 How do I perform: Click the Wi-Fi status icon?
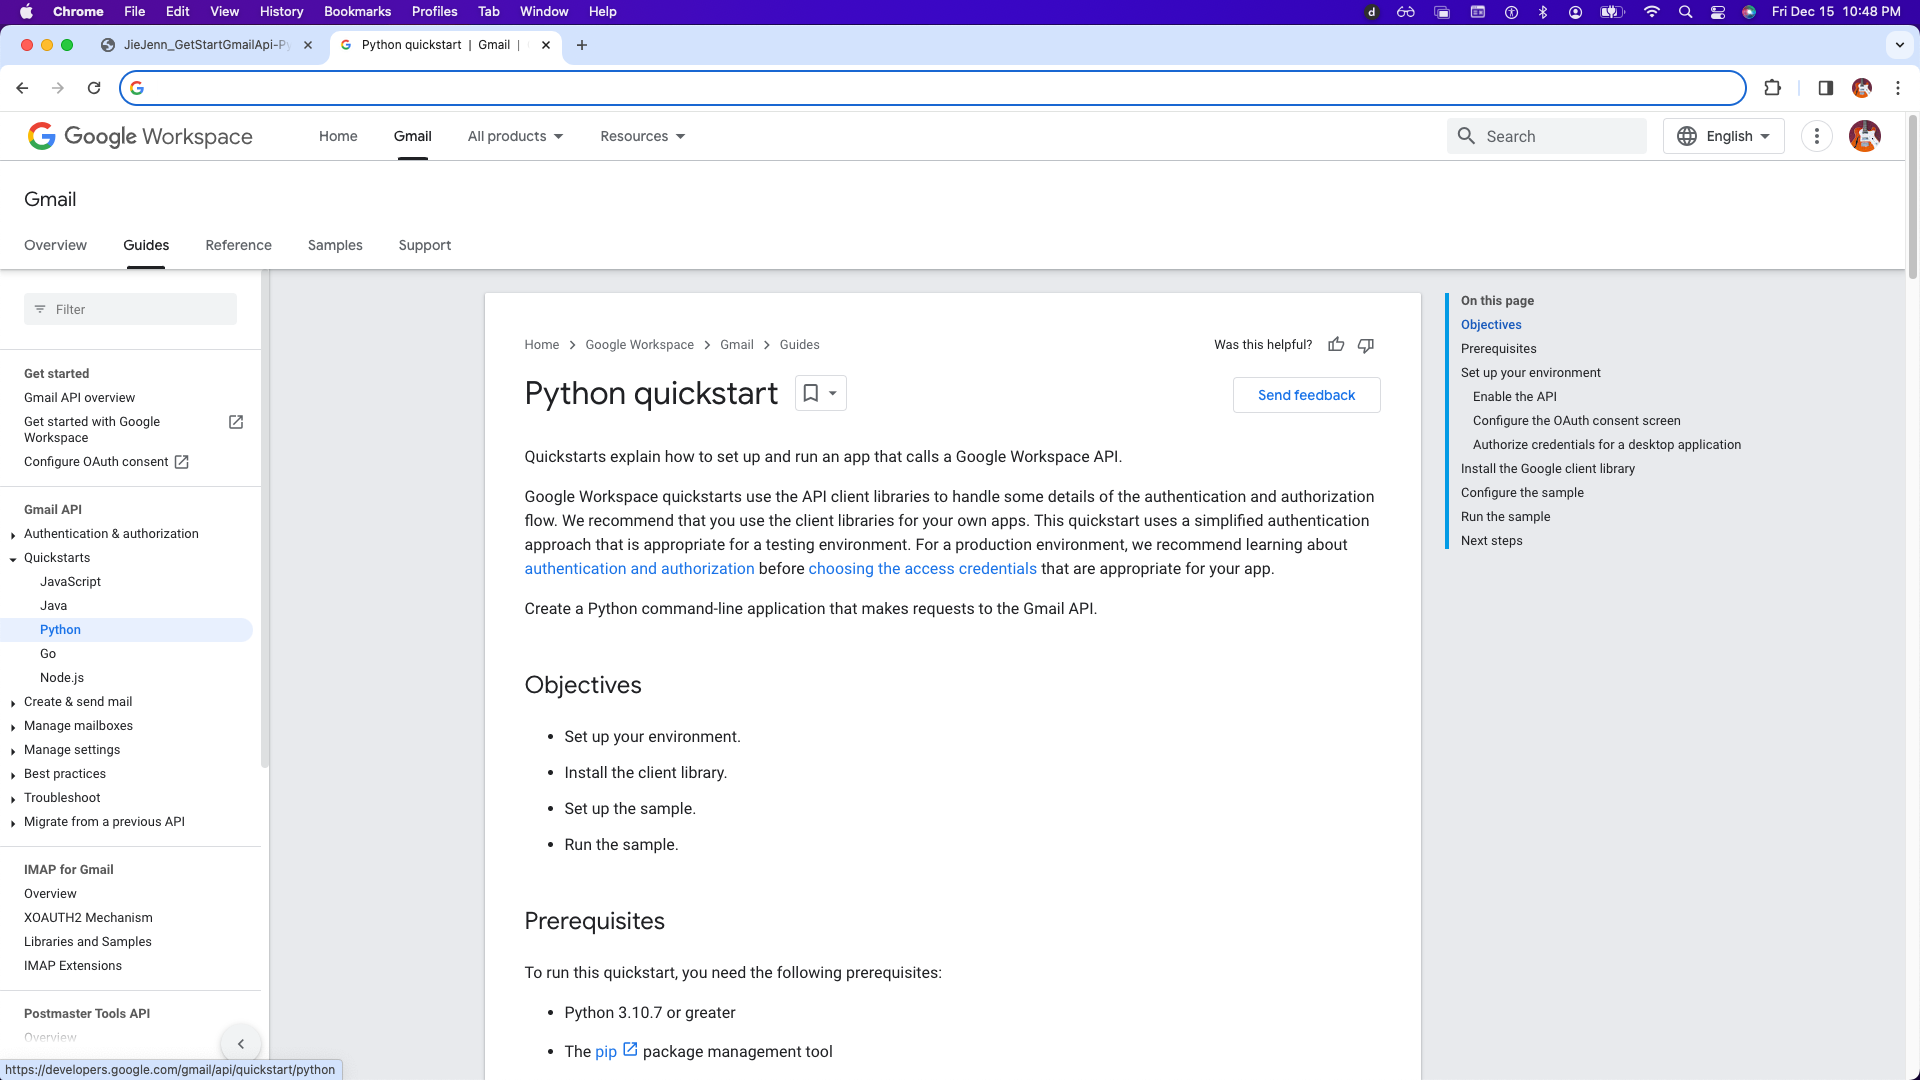[x=1652, y=12]
